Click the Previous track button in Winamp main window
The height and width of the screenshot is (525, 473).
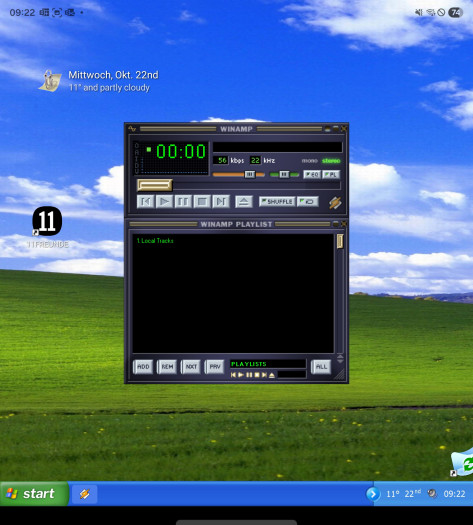click(146, 202)
